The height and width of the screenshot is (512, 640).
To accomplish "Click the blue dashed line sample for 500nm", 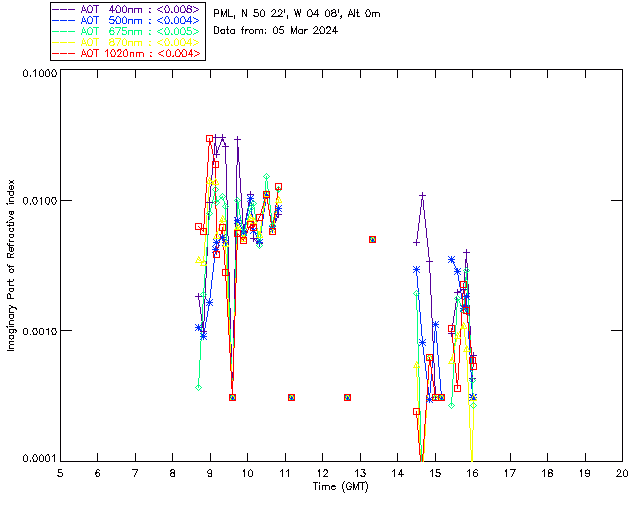I will coord(64,20).
